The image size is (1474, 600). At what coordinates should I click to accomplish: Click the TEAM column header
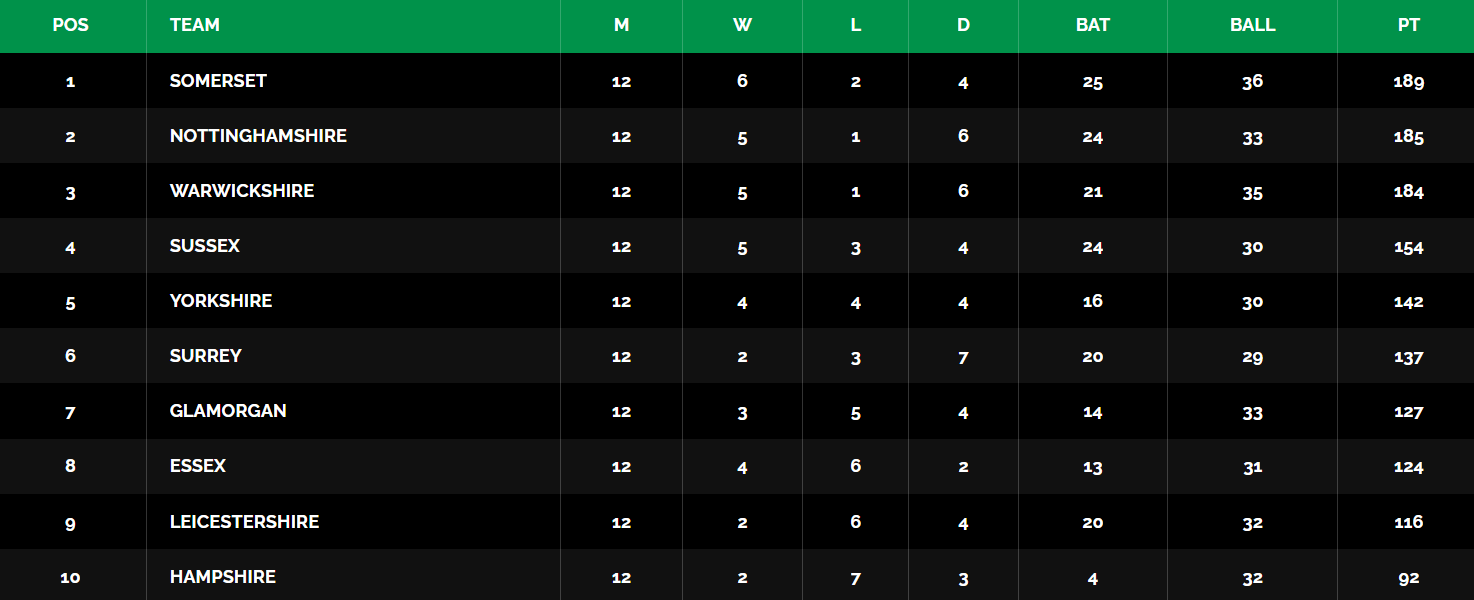195,25
